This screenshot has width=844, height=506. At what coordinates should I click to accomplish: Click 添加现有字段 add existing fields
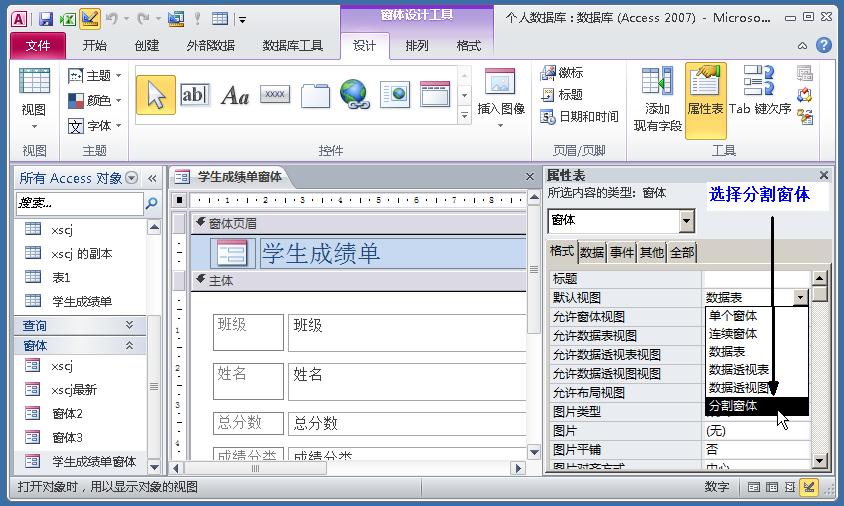point(657,99)
